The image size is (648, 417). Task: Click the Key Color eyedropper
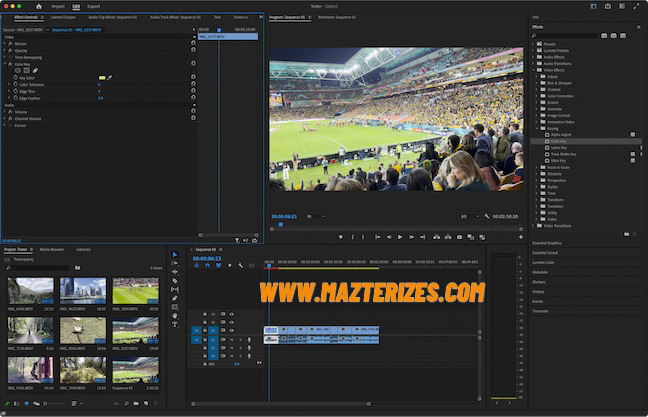(110, 77)
